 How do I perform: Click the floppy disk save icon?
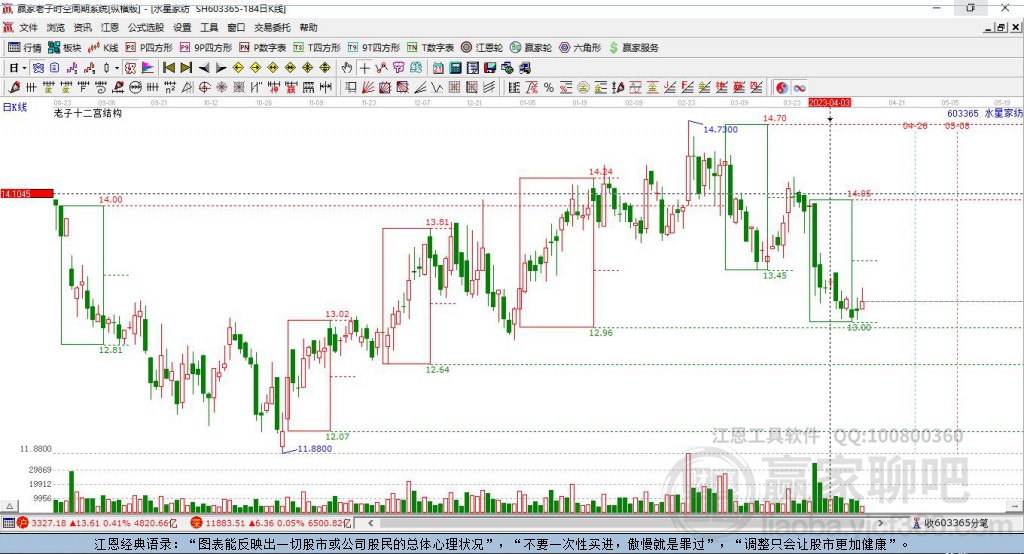pyautogui.click(x=490, y=68)
